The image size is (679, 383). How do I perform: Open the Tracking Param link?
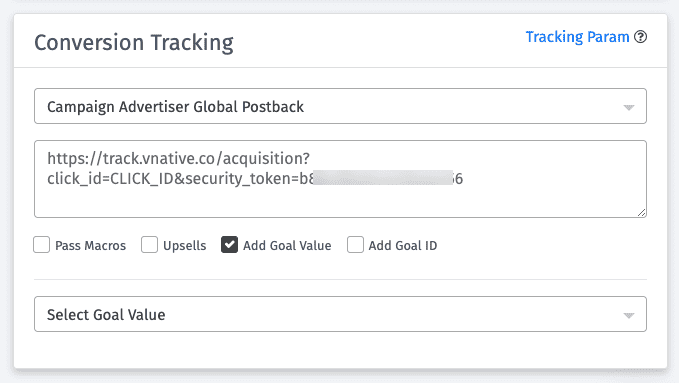577,37
